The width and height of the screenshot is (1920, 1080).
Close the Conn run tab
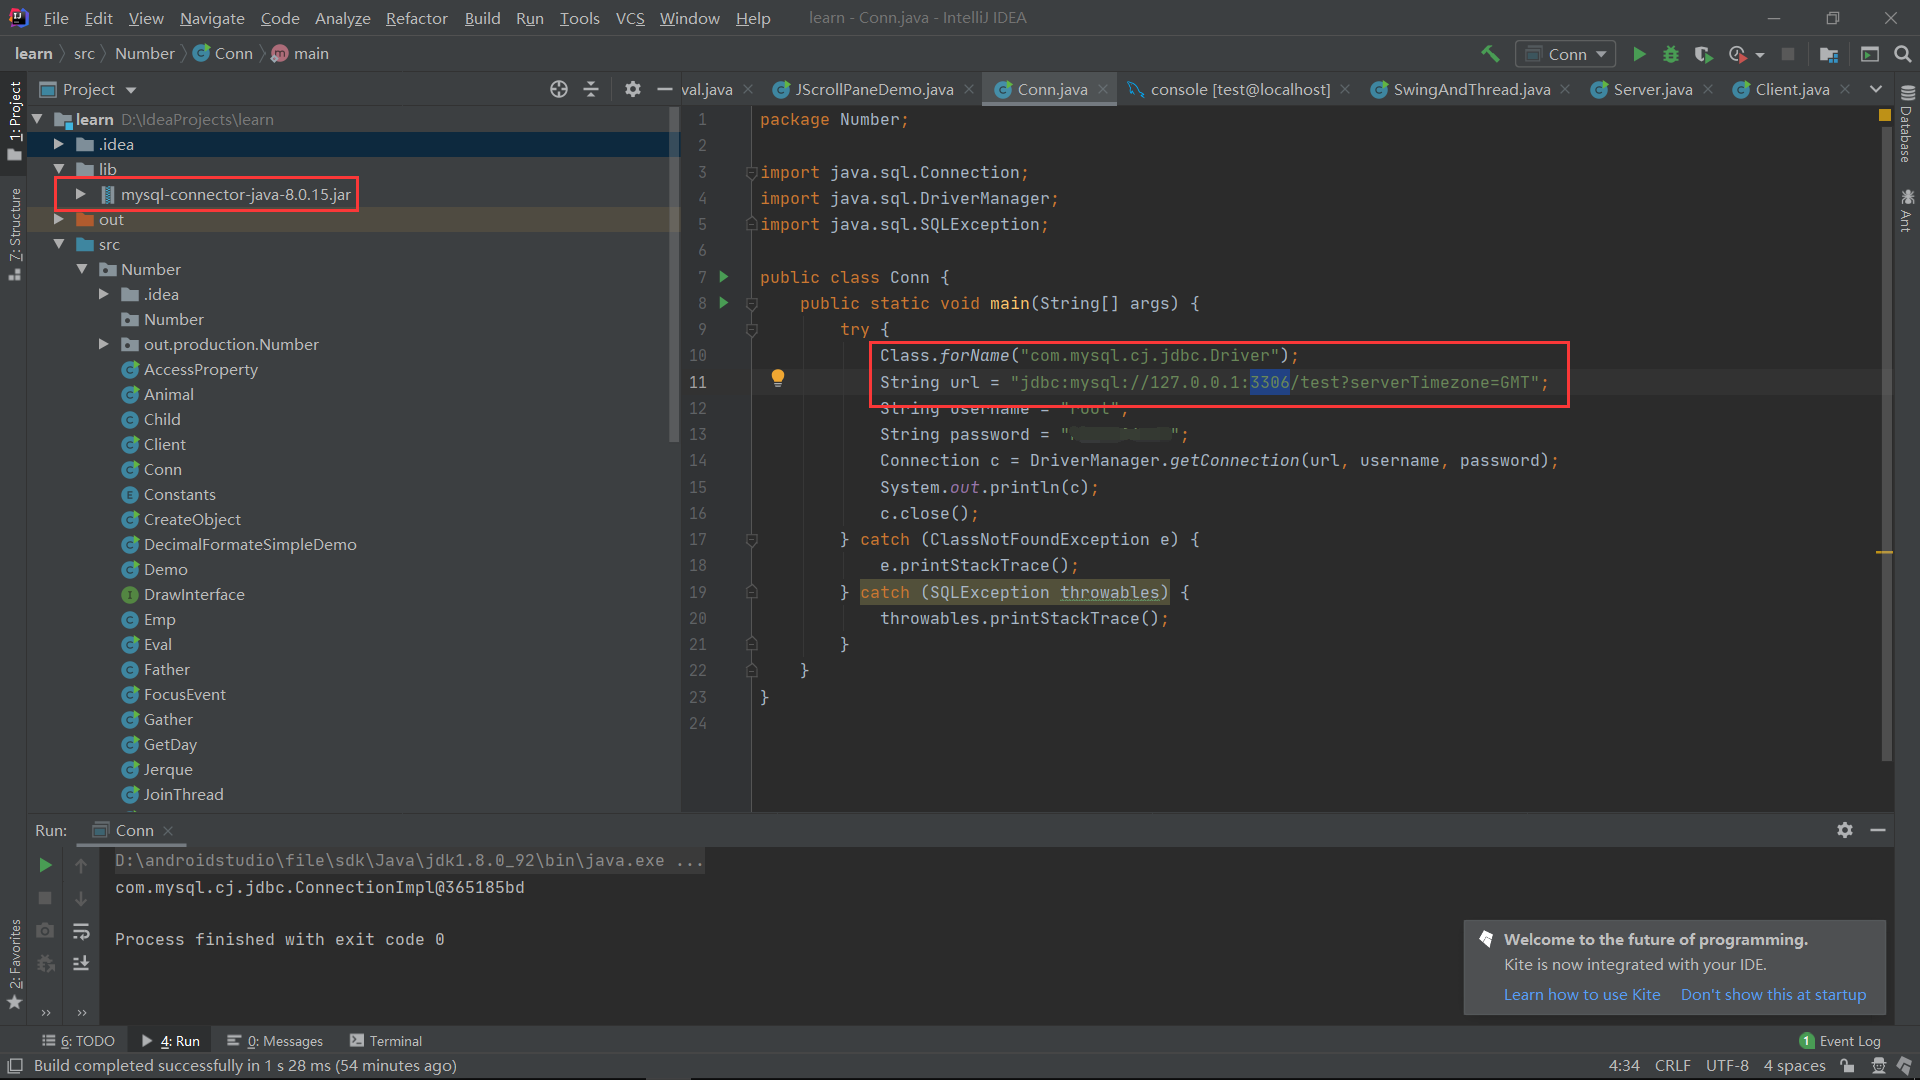click(x=168, y=831)
